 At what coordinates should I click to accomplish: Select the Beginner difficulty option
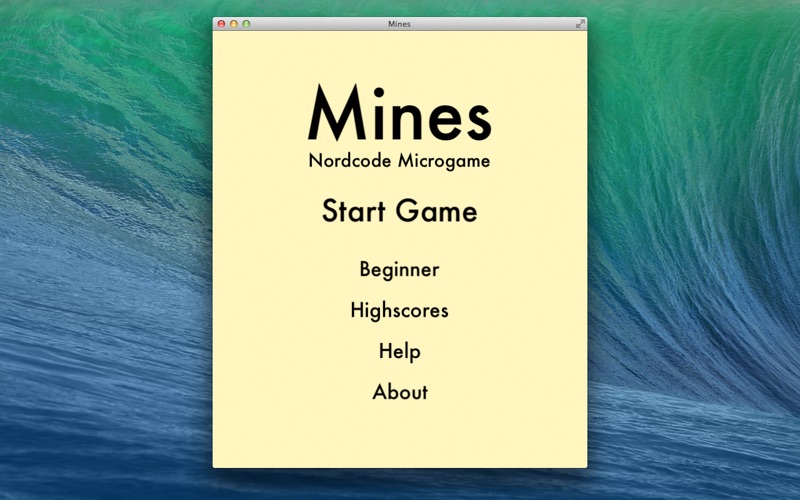399,269
